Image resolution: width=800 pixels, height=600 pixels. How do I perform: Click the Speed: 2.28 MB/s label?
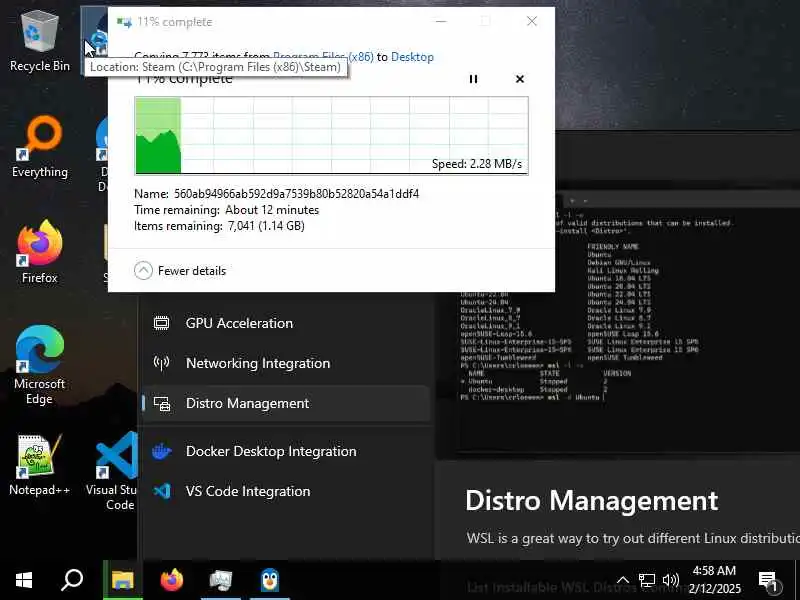477,164
